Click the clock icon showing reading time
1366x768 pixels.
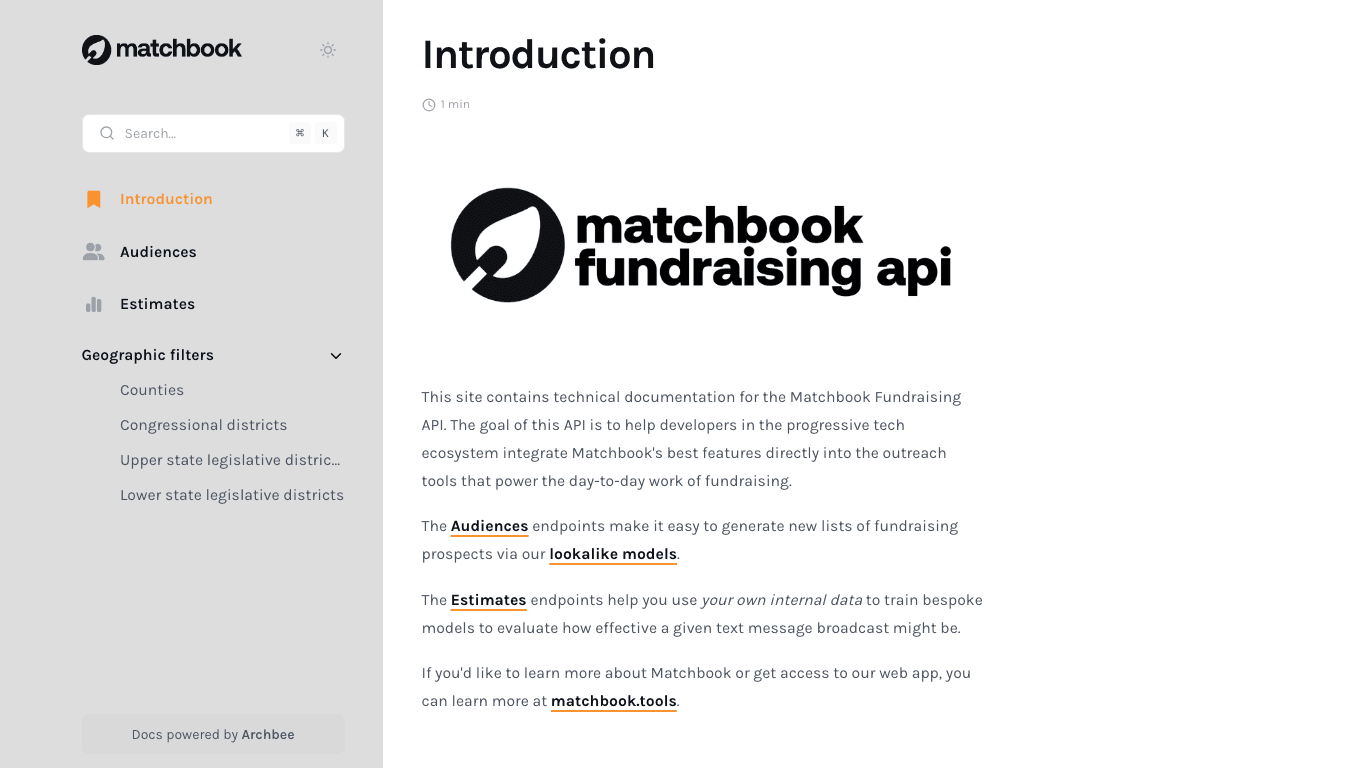point(428,104)
